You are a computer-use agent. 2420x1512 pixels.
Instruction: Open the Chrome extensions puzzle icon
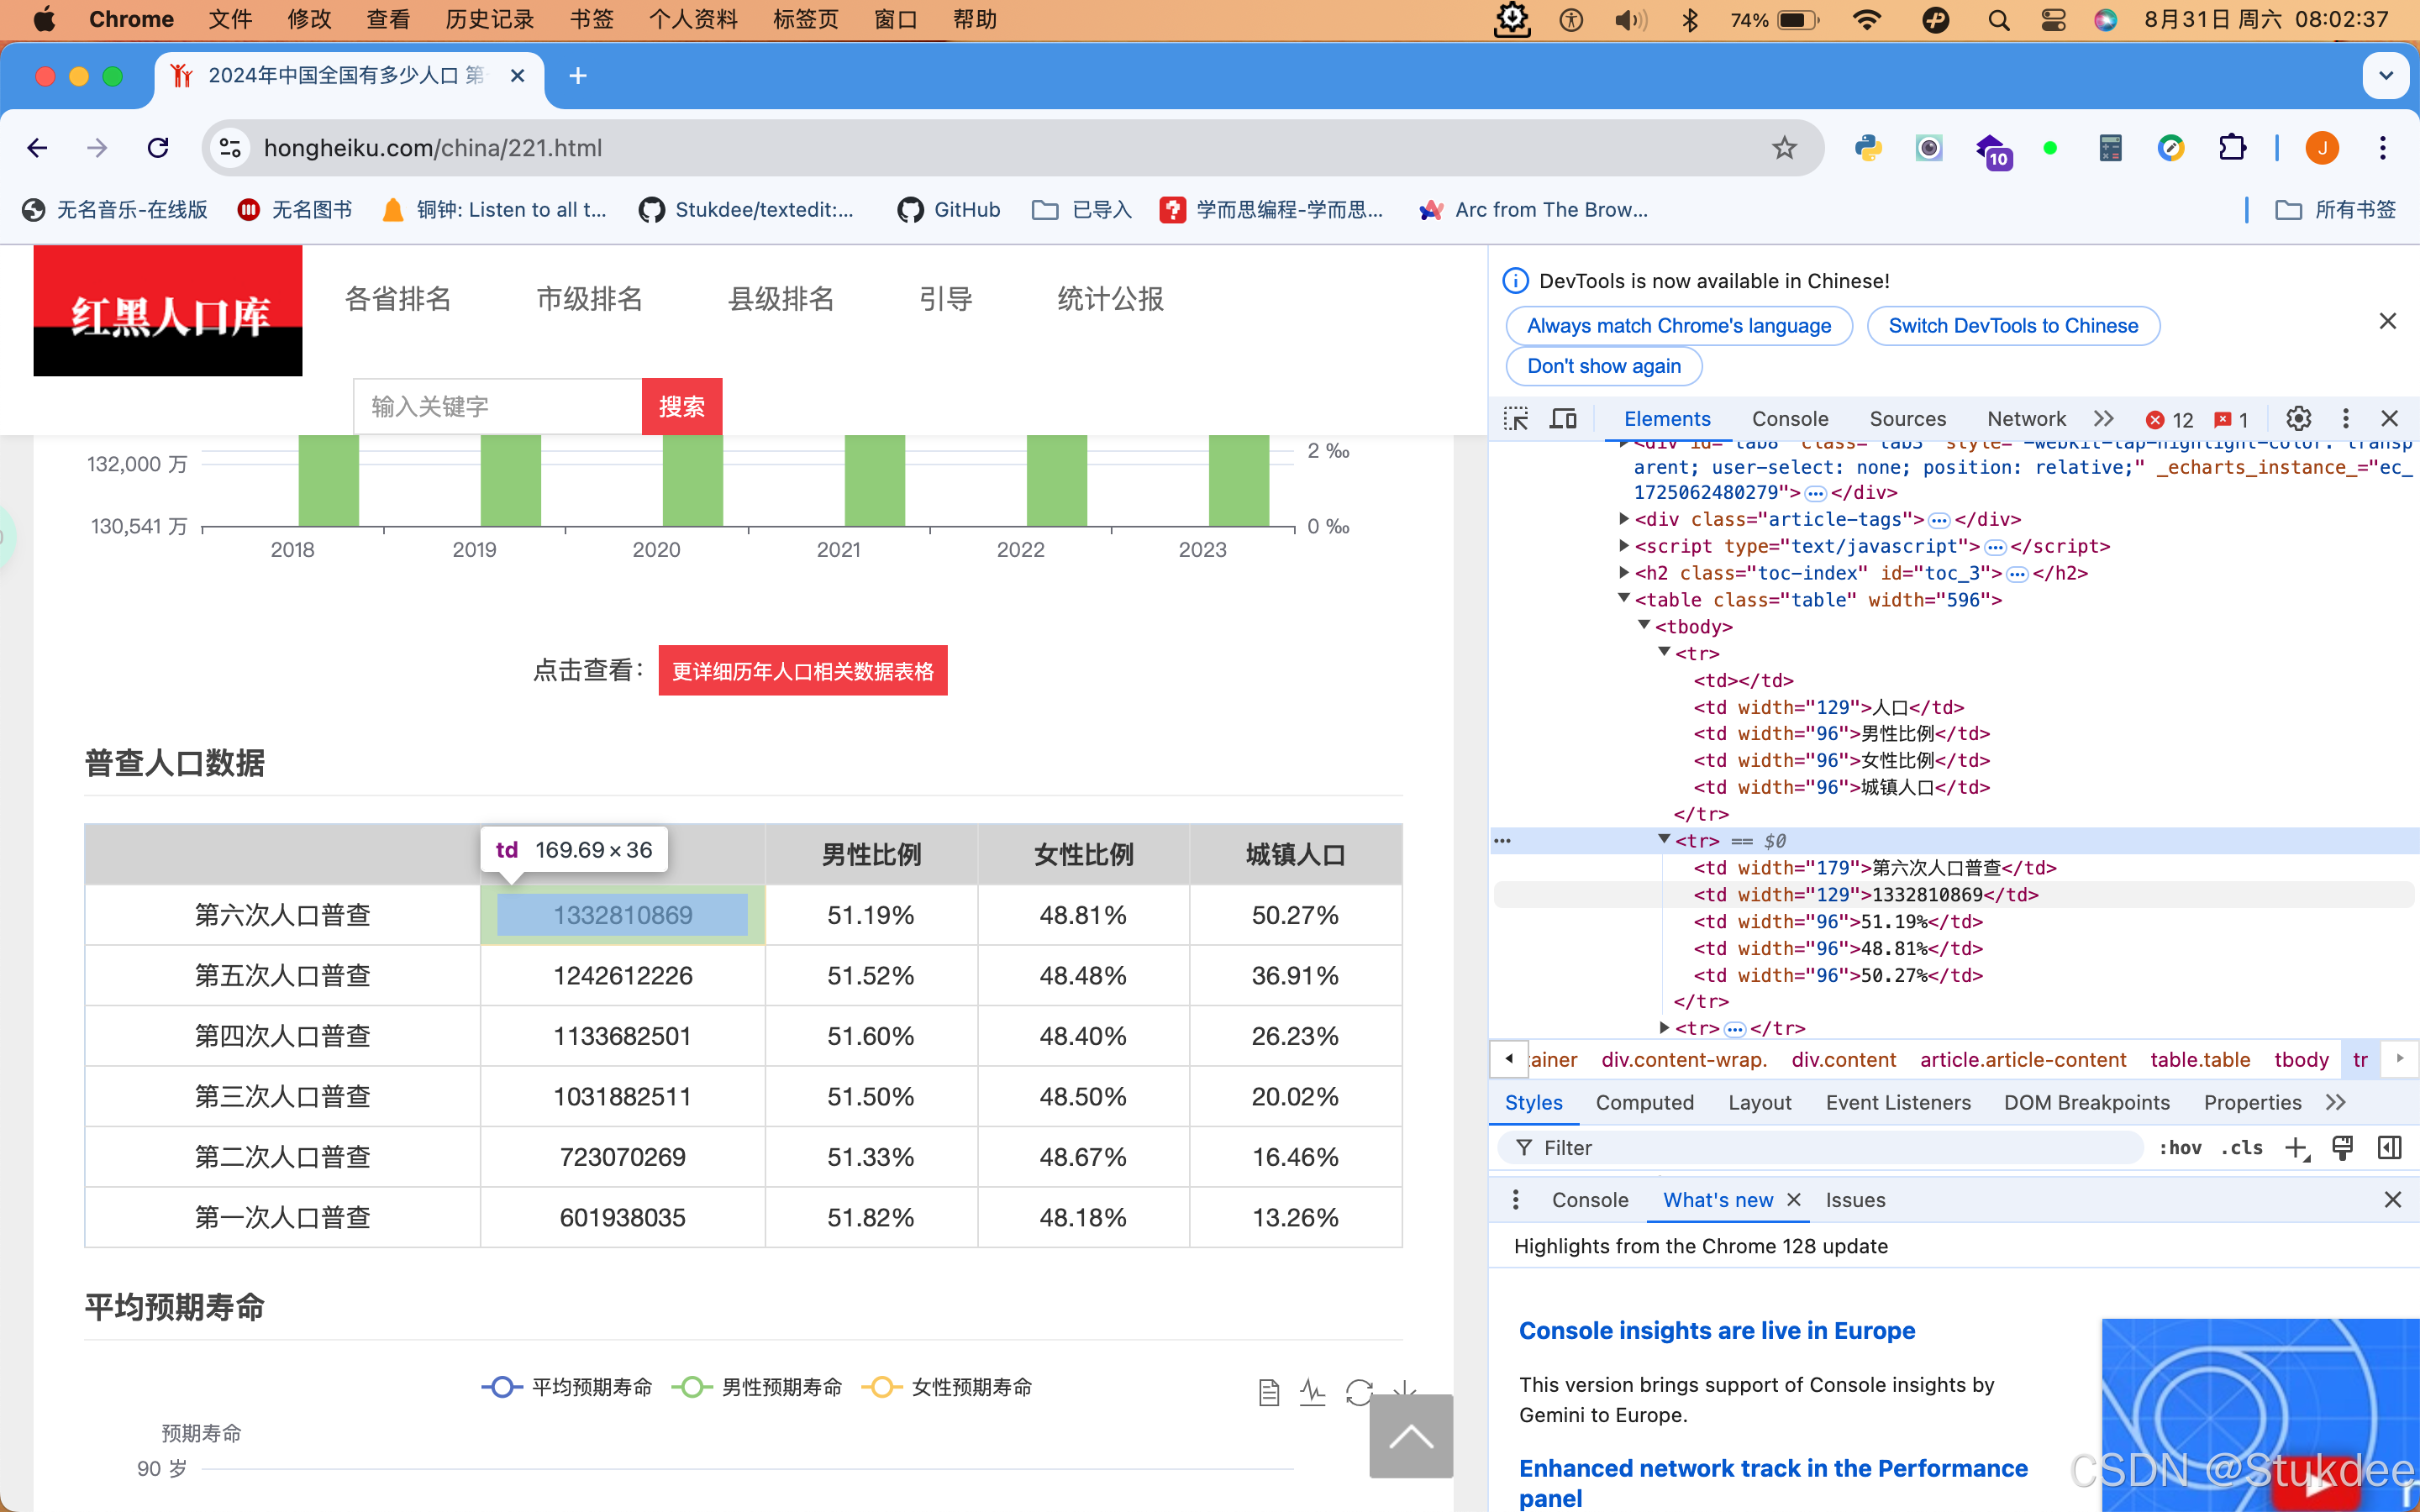[x=2232, y=148]
